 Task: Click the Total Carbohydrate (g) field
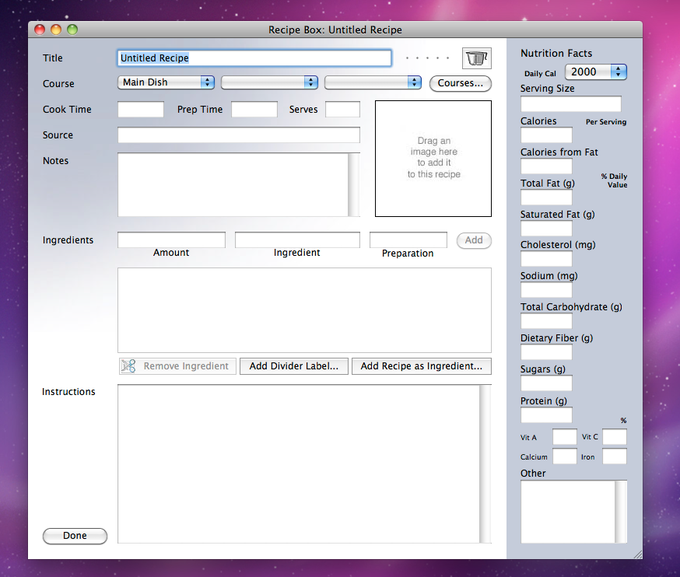546,321
